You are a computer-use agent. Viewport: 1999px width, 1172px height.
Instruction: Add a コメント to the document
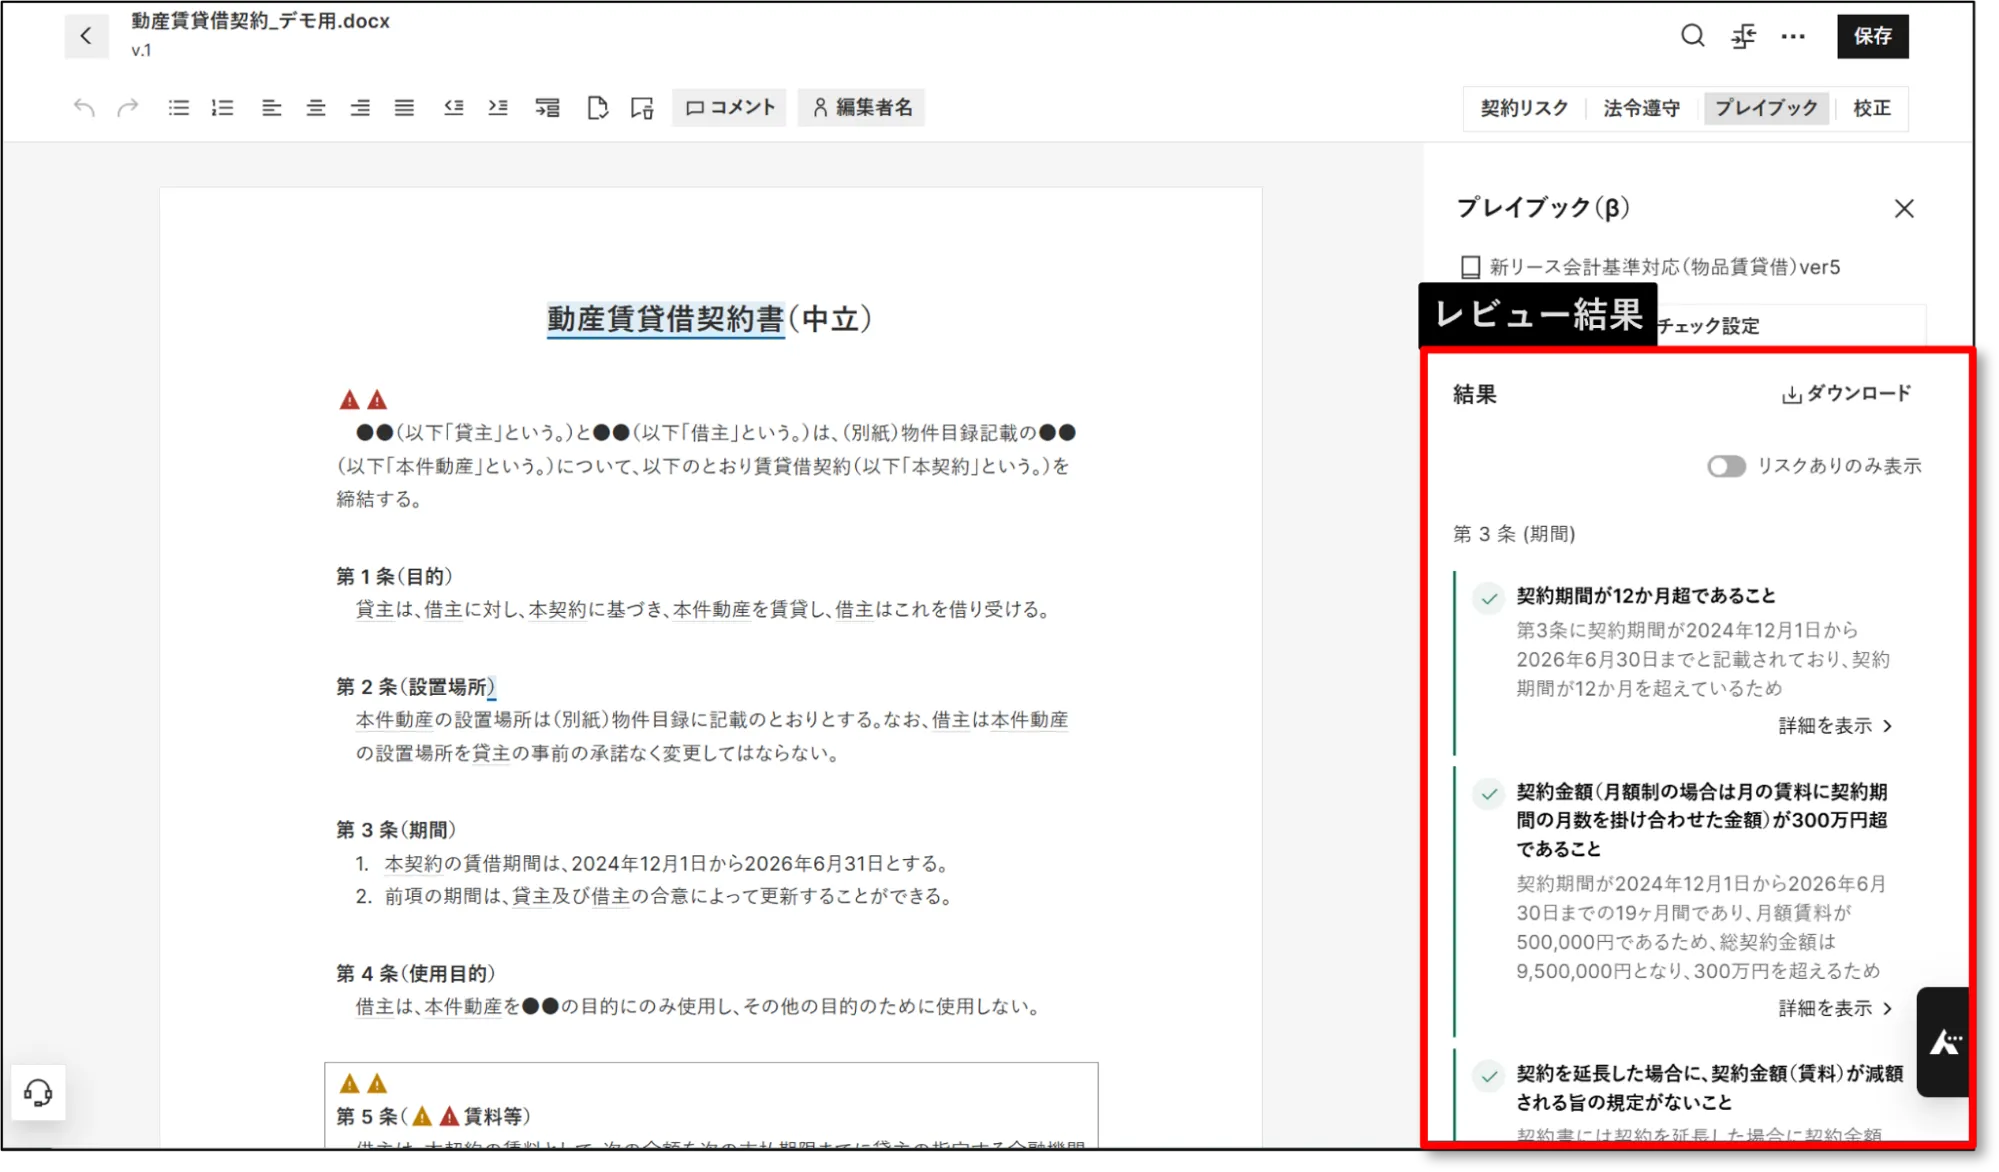pyautogui.click(x=729, y=107)
